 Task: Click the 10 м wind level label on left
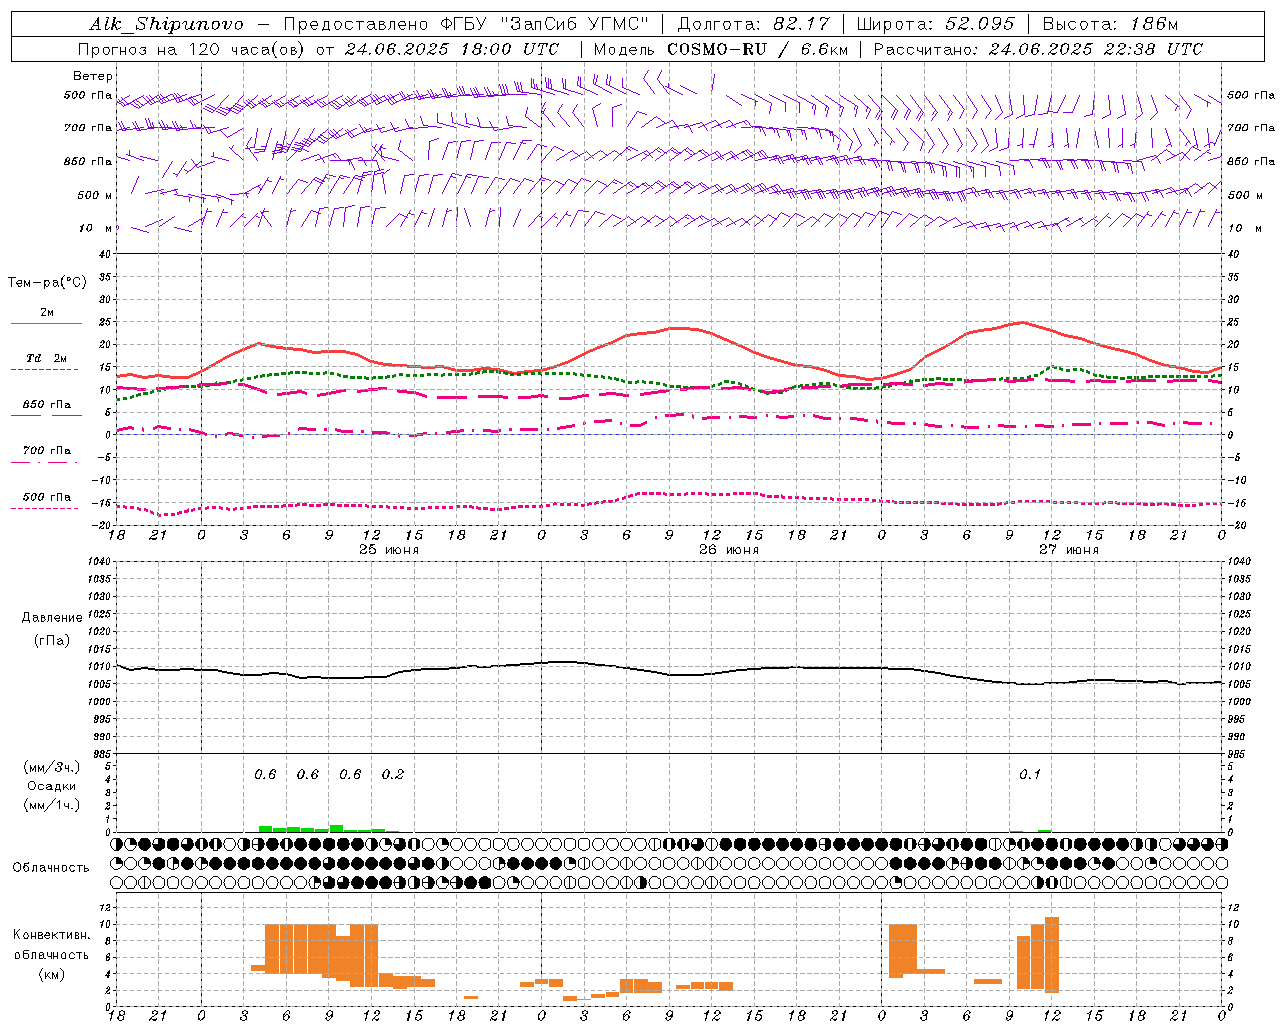pos(96,228)
